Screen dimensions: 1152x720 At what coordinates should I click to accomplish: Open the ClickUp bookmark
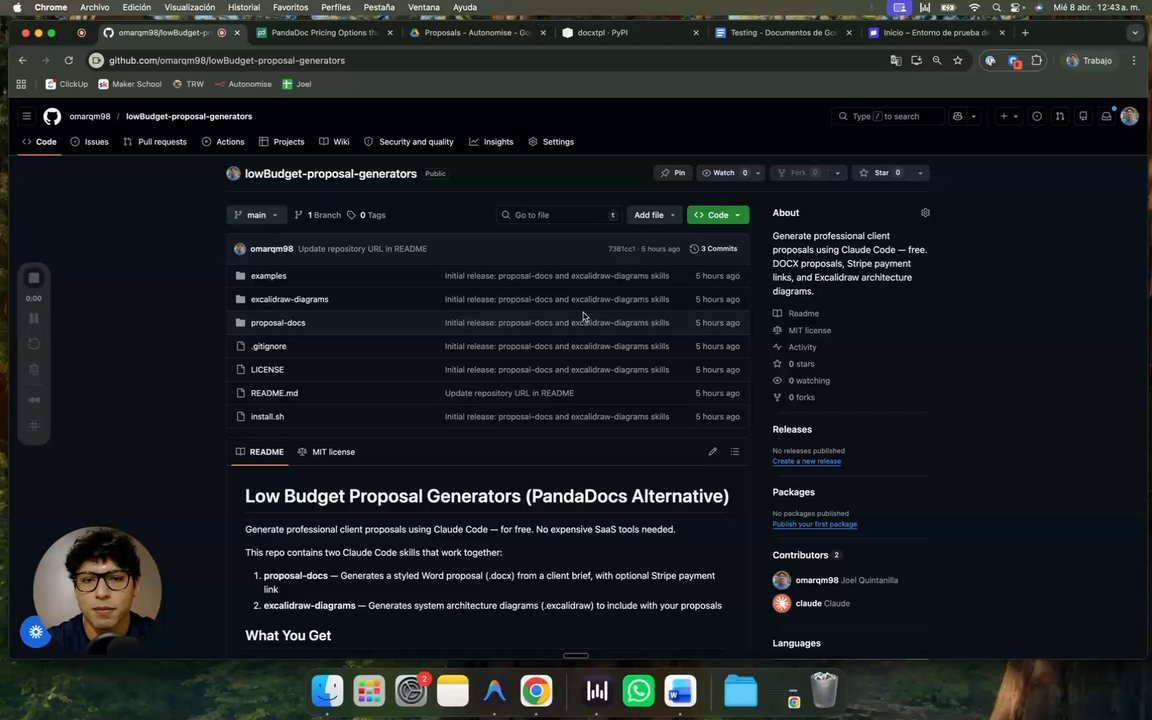(x=66, y=84)
